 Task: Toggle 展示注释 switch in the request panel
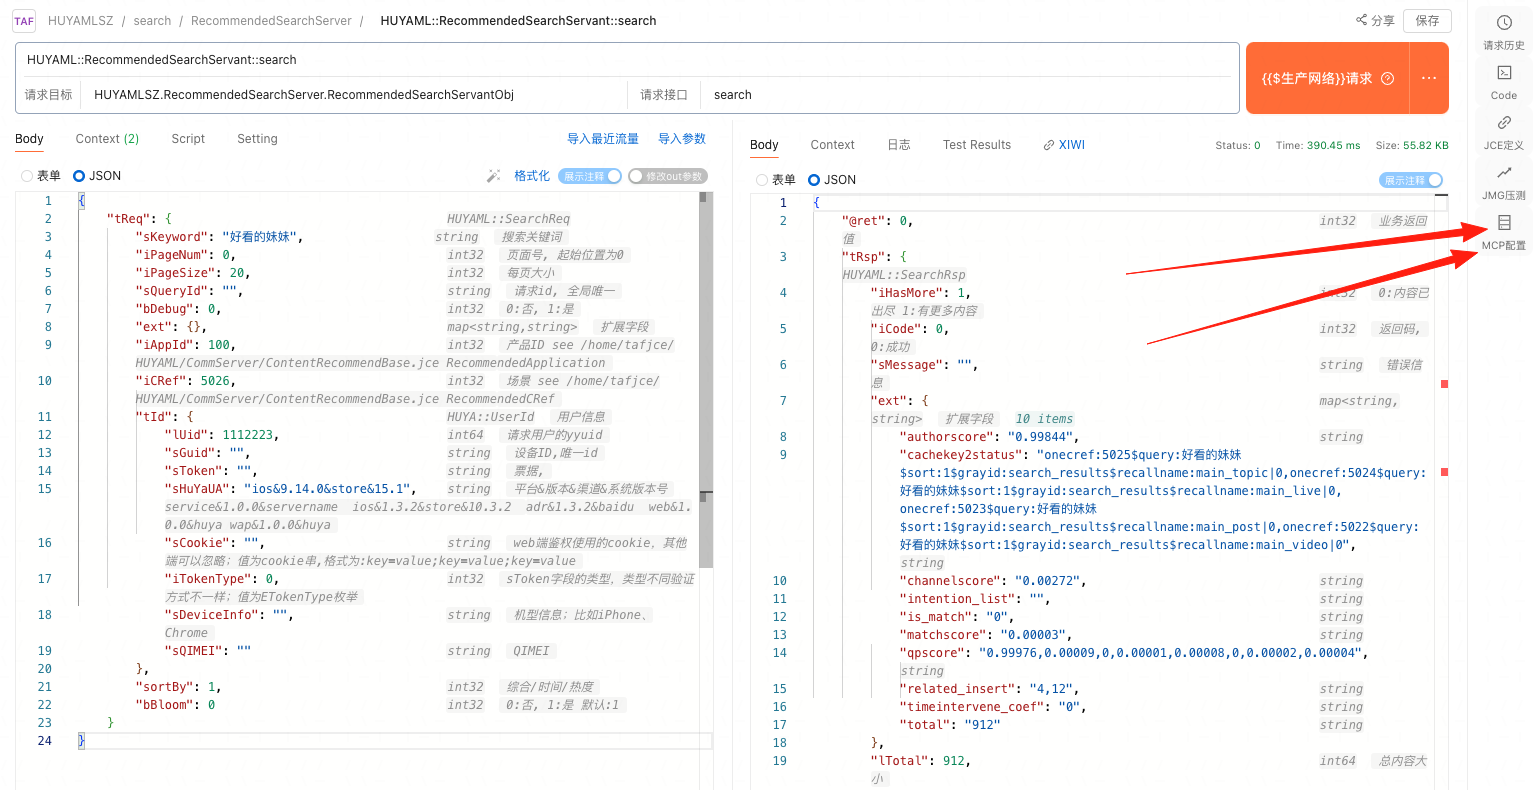coord(590,176)
